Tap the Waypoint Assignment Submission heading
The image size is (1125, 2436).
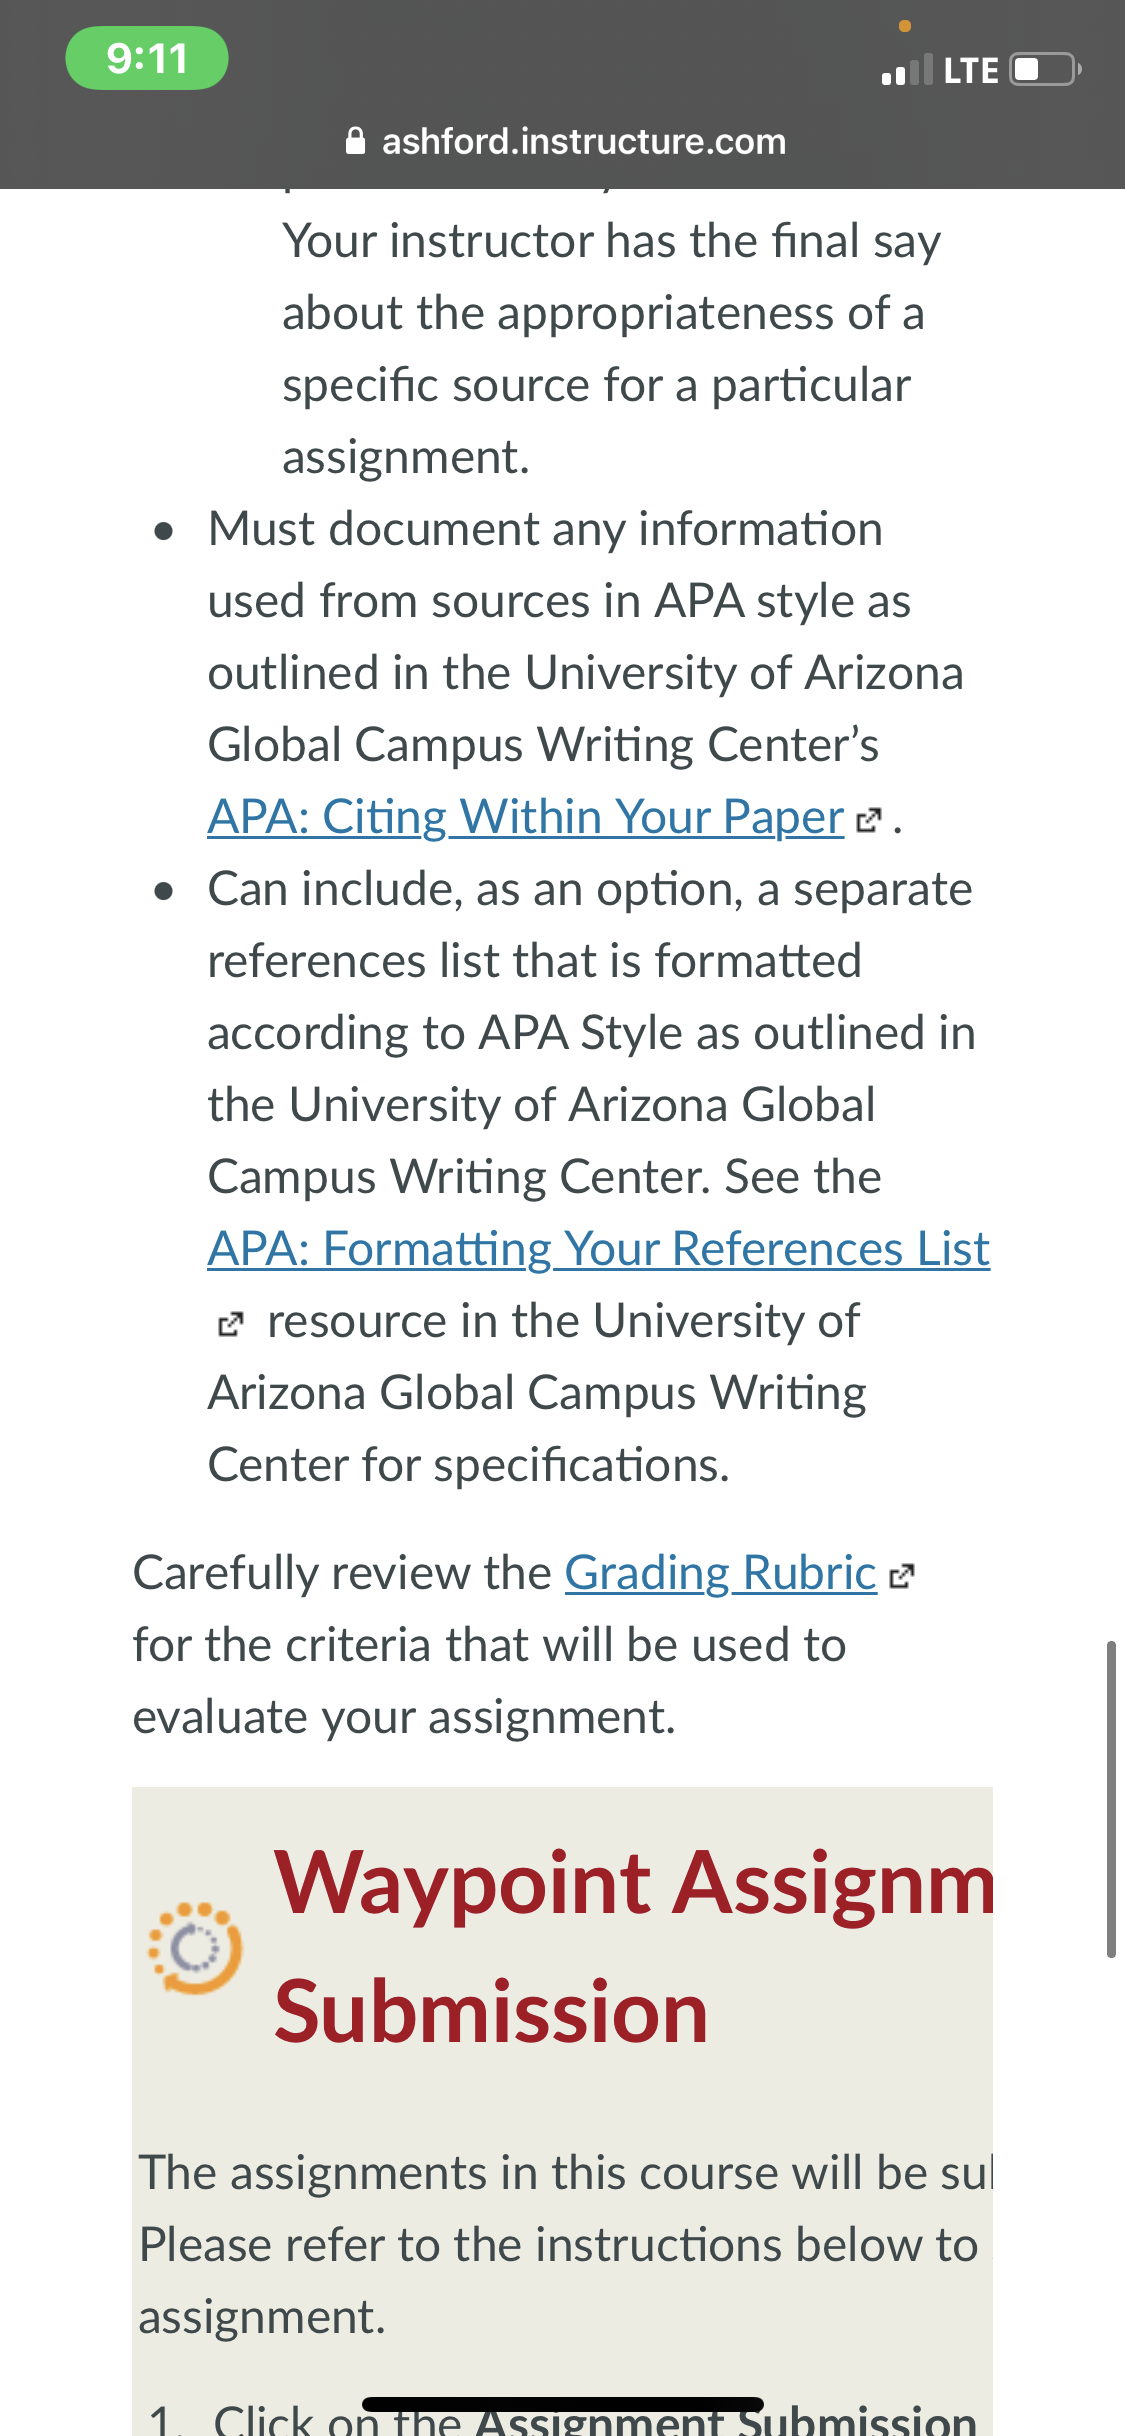click(x=634, y=1946)
